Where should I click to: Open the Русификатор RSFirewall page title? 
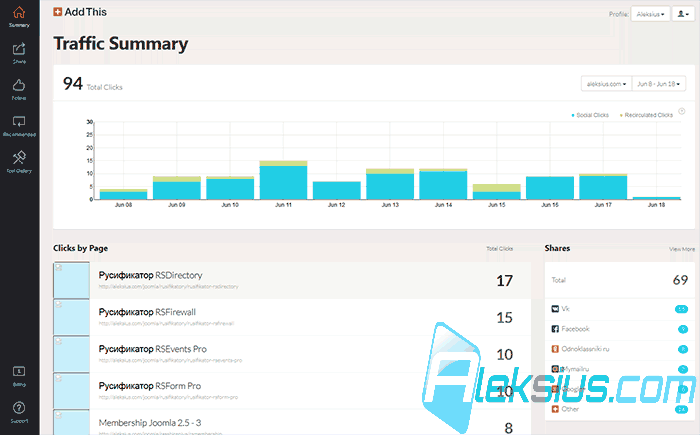[147, 312]
